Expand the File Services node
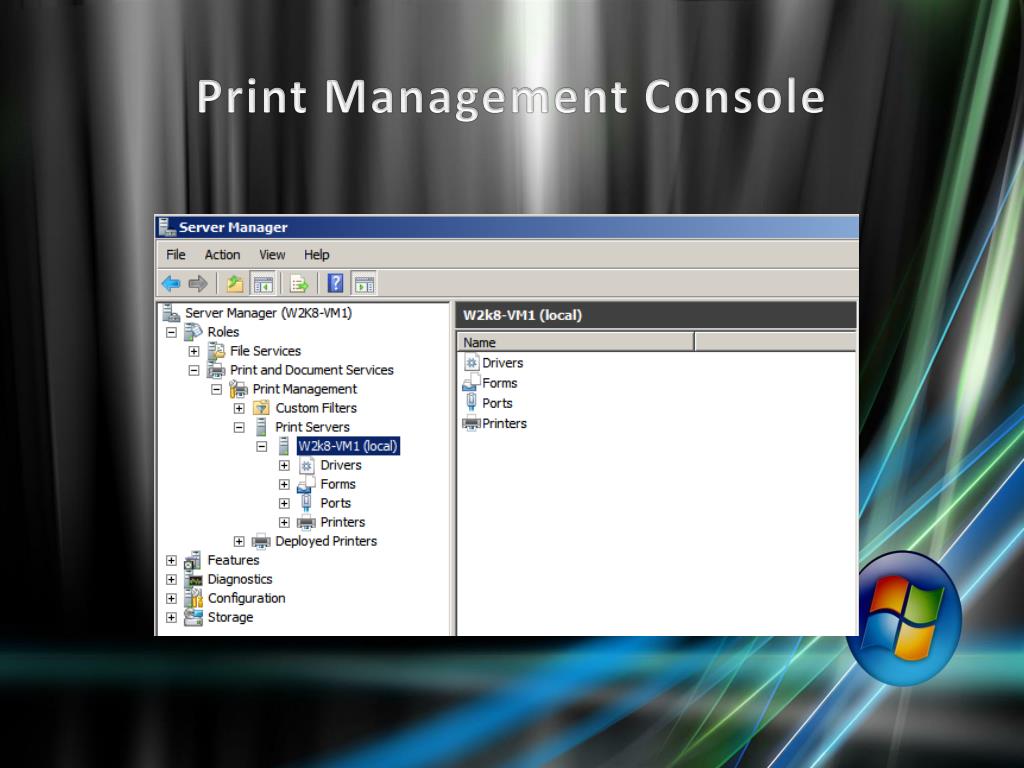 (194, 351)
